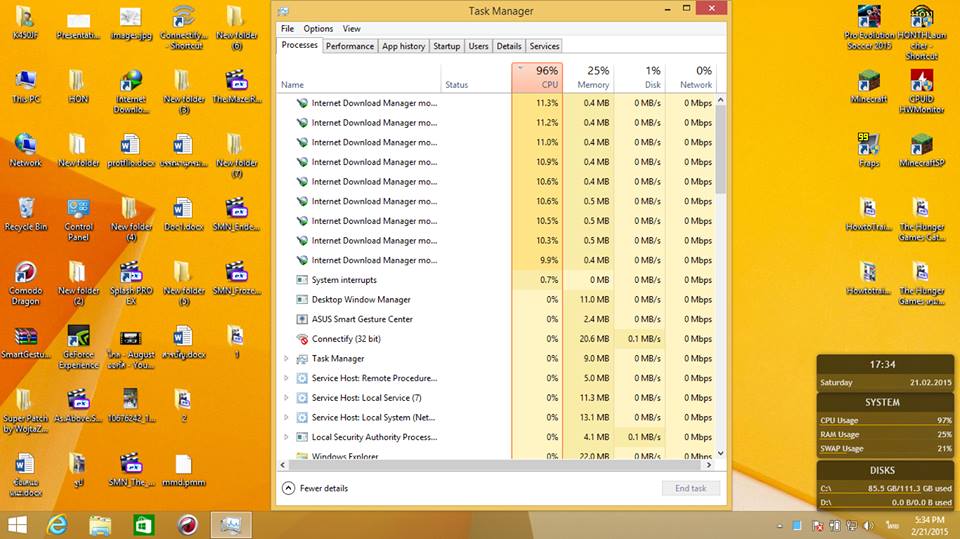The width and height of the screenshot is (960, 539).
Task: Switch to the Performance tab
Action: [350, 46]
